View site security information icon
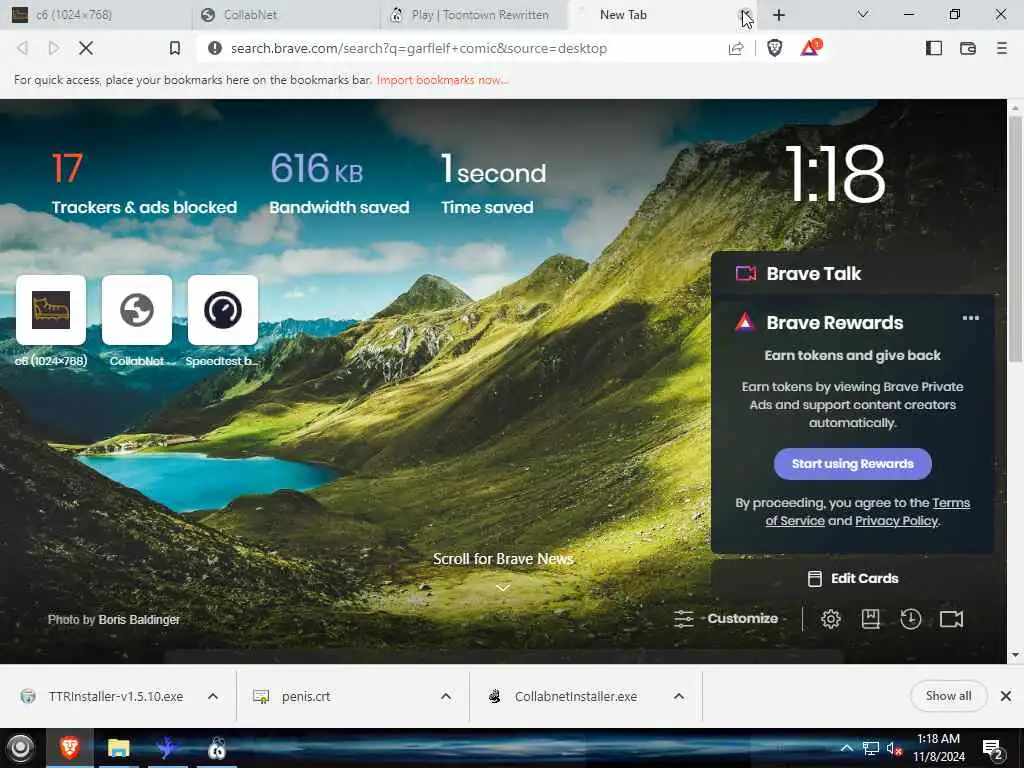1024x768 pixels. coord(215,48)
